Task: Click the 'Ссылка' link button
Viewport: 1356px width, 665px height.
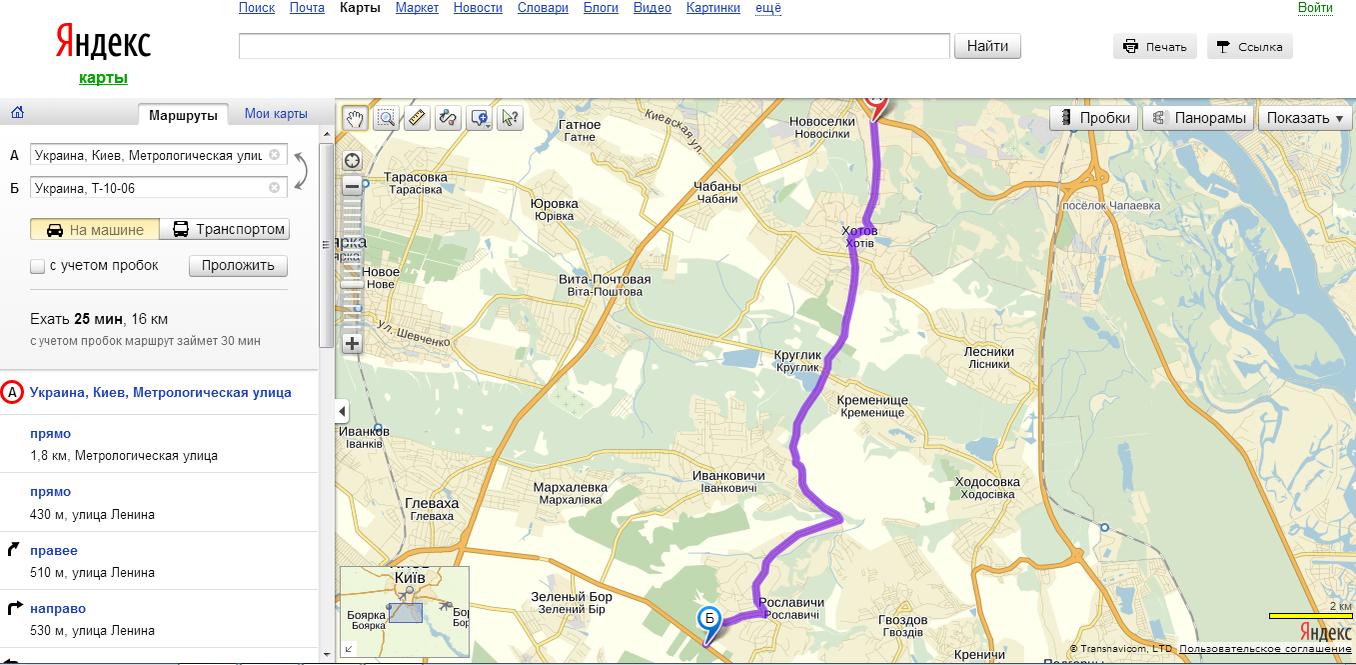Action: (x=1250, y=47)
